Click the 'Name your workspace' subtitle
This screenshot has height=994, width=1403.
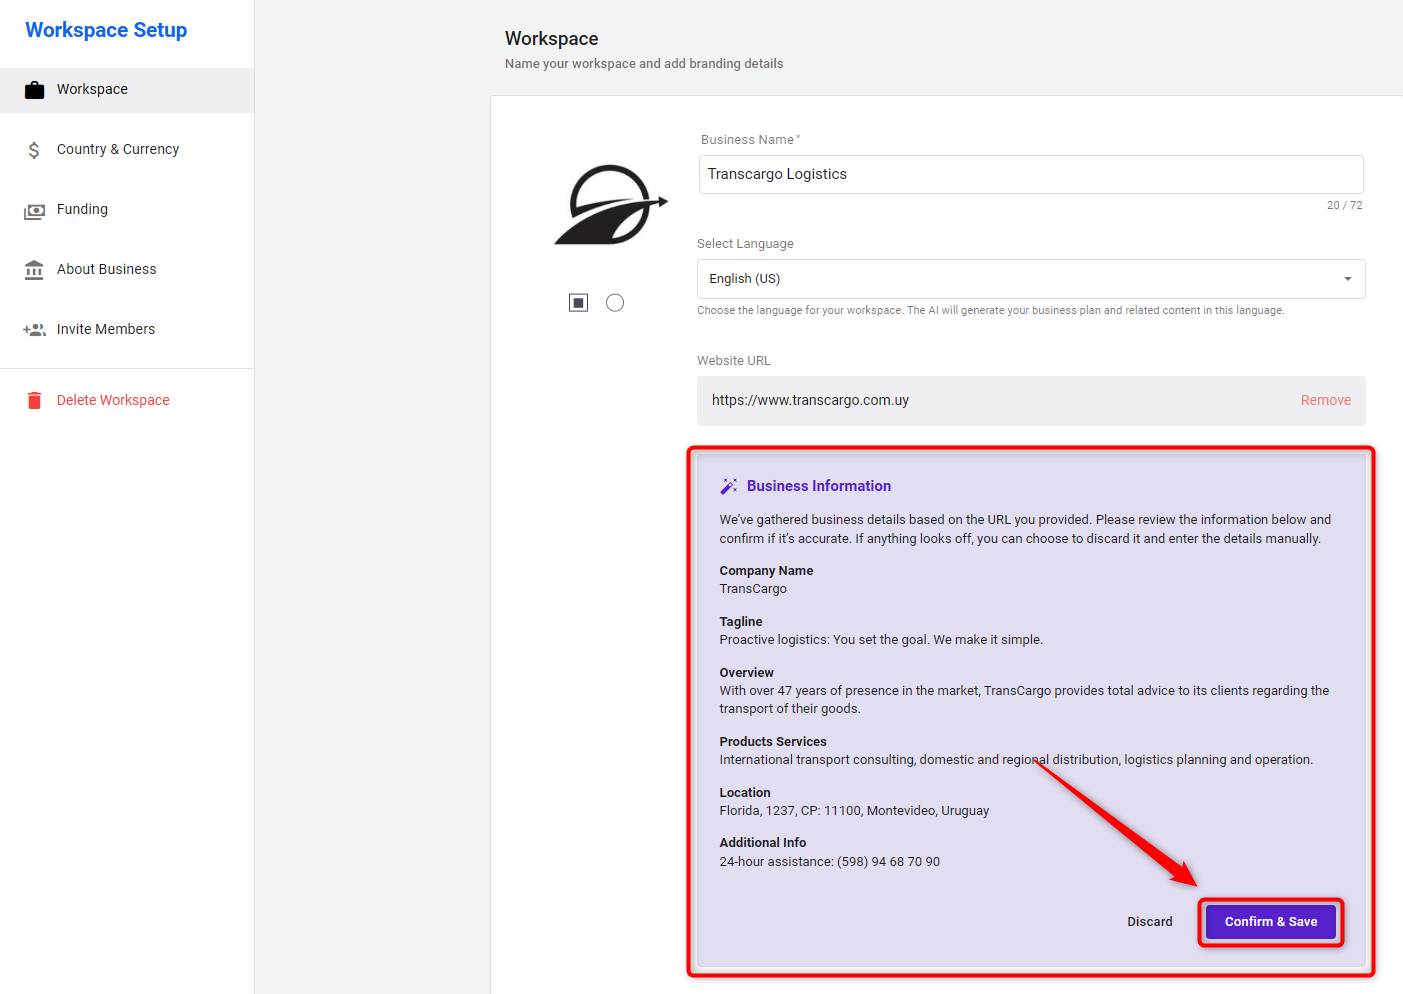tap(644, 64)
